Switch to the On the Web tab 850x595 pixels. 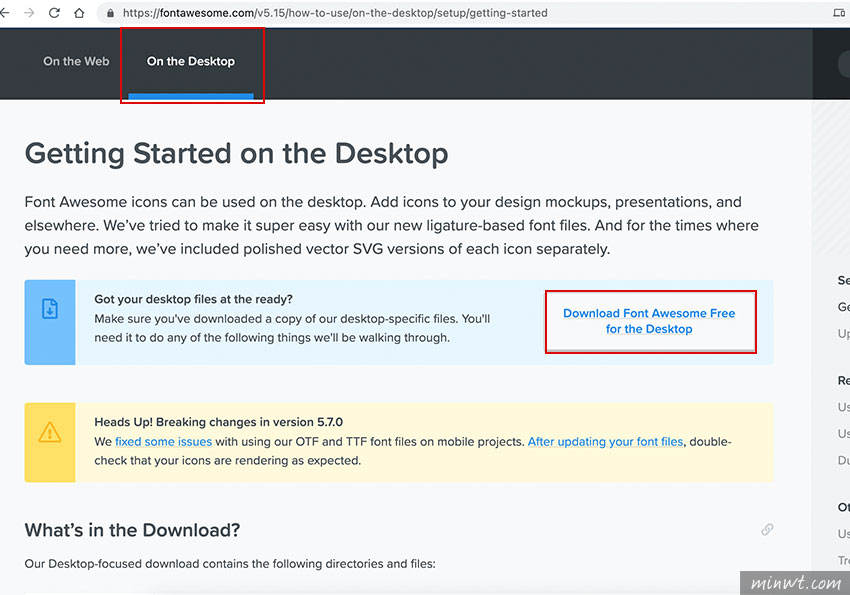click(76, 61)
